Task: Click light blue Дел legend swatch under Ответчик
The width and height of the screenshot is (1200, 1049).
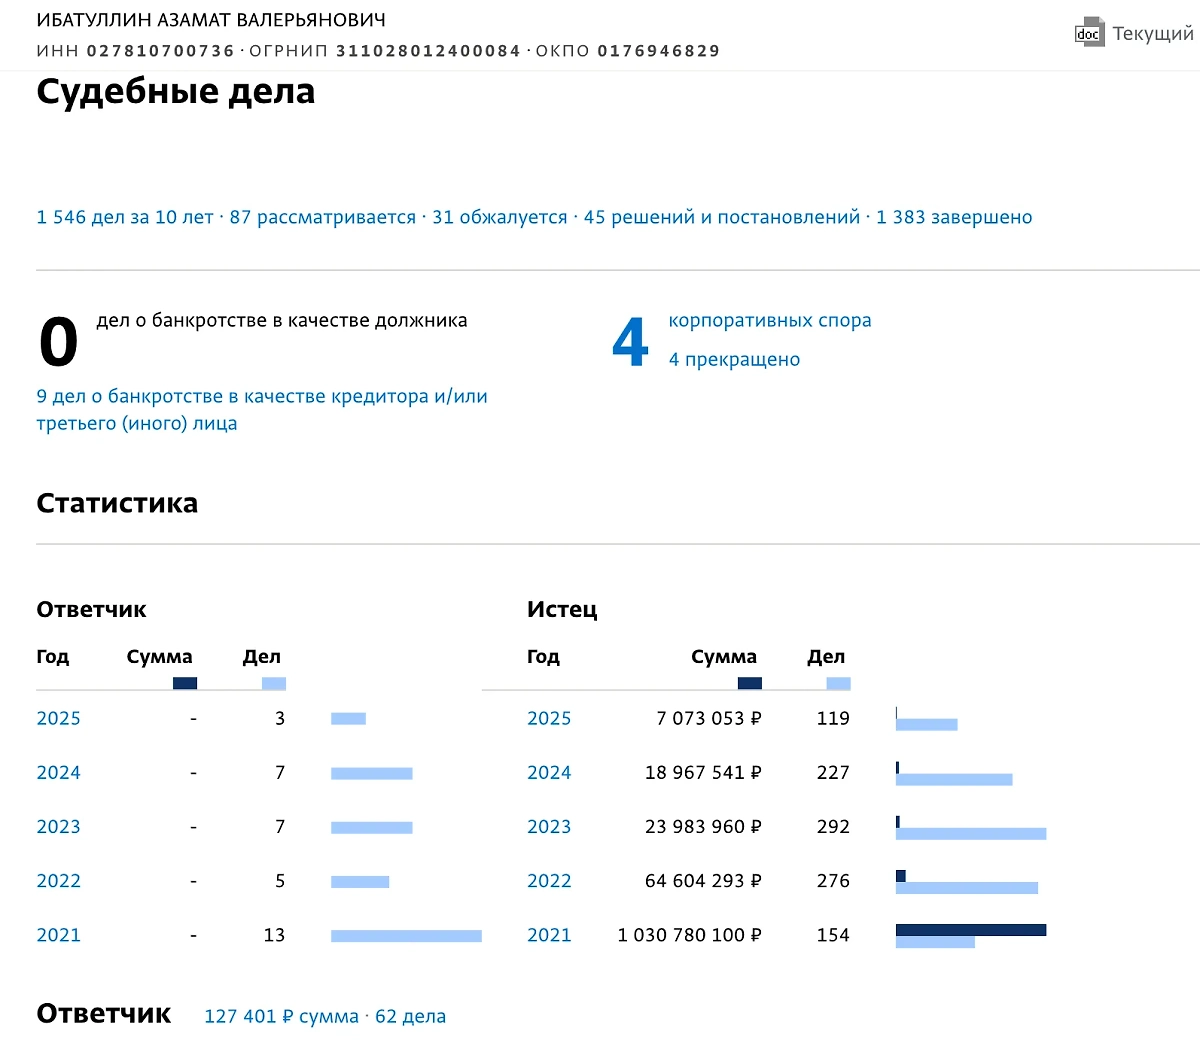Action: 273,683
